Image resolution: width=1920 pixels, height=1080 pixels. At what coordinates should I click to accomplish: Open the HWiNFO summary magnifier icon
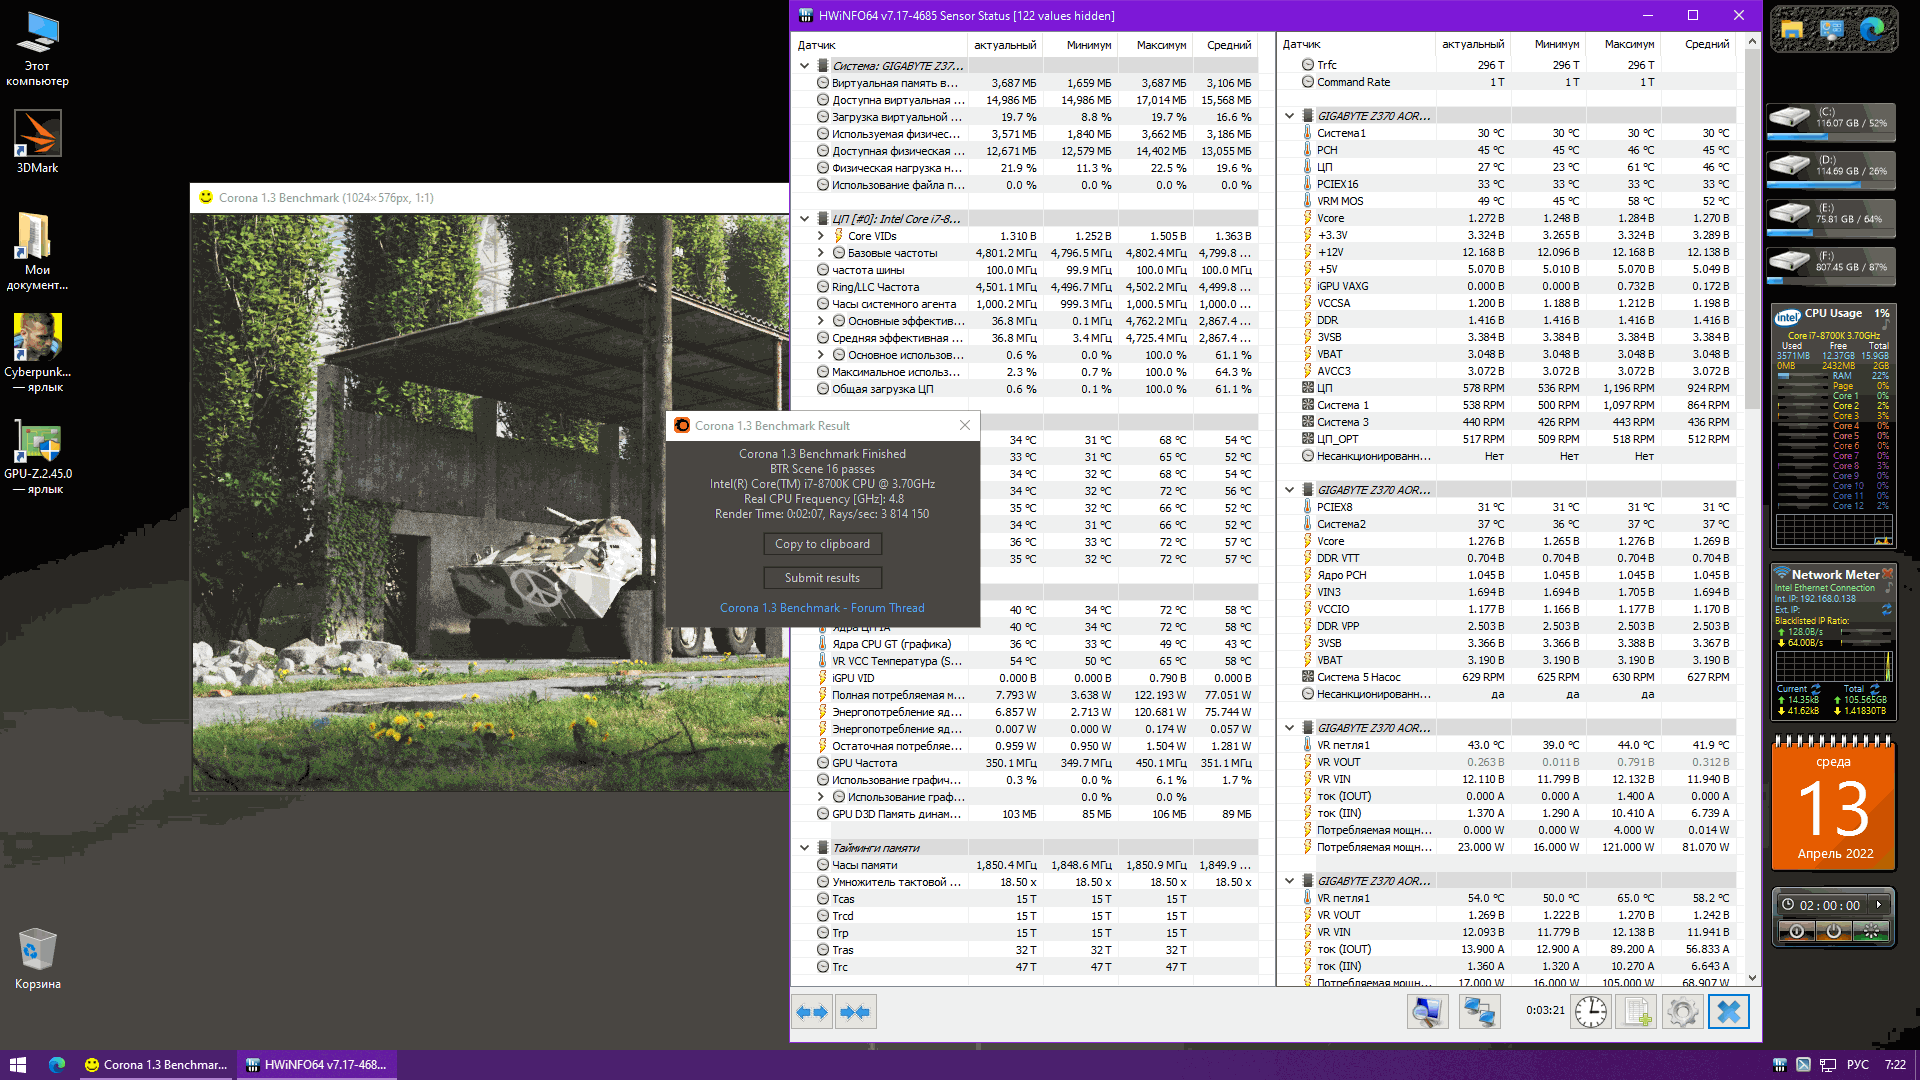coord(1427,1012)
